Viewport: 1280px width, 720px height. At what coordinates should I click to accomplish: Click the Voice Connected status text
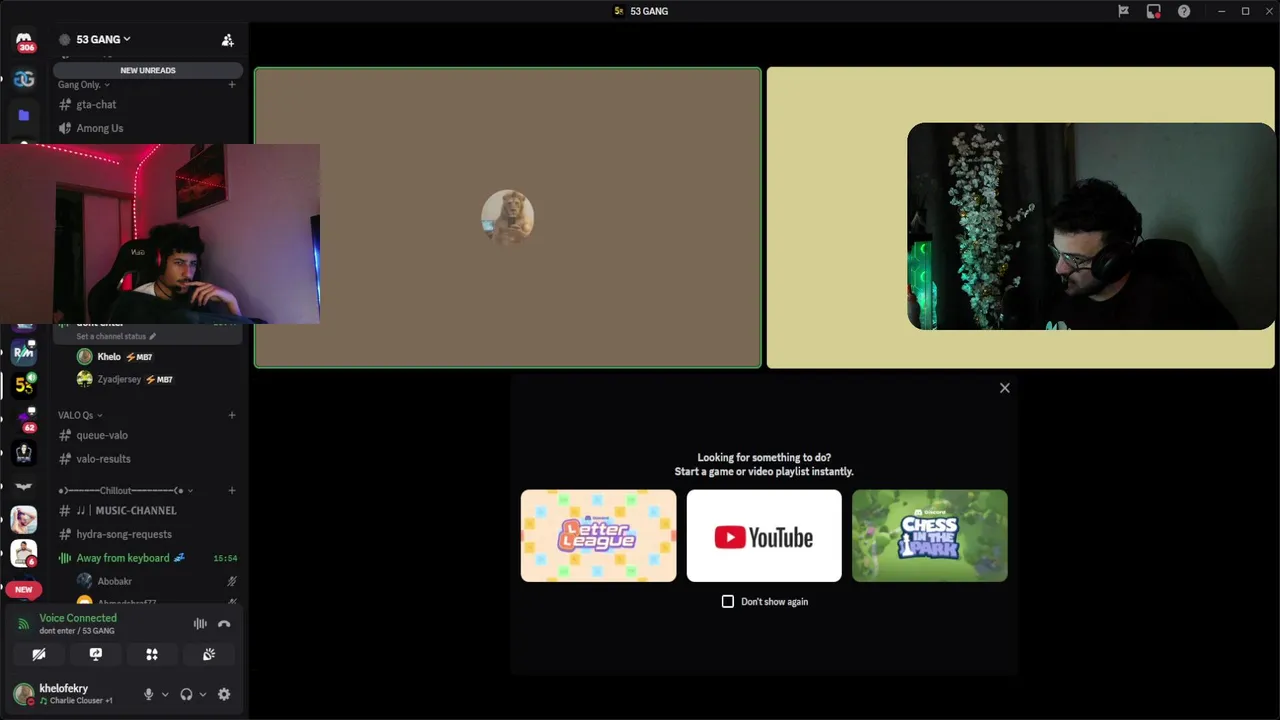(78, 618)
